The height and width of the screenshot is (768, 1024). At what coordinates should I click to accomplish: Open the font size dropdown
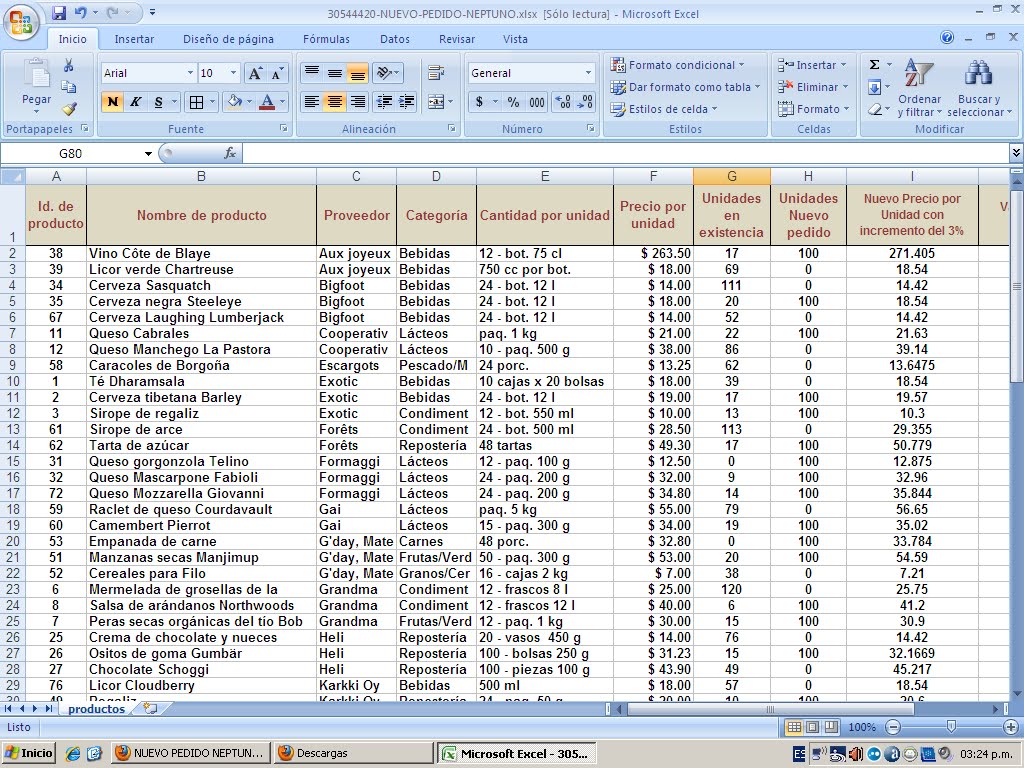pos(233,73)
